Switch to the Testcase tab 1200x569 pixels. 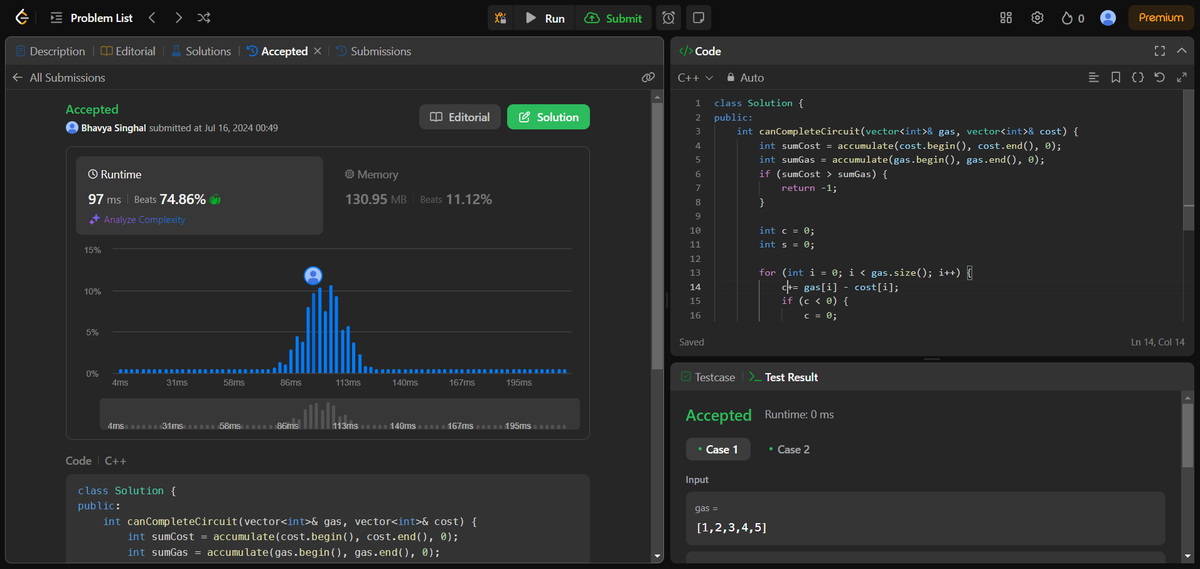click(x=707, y=377)
